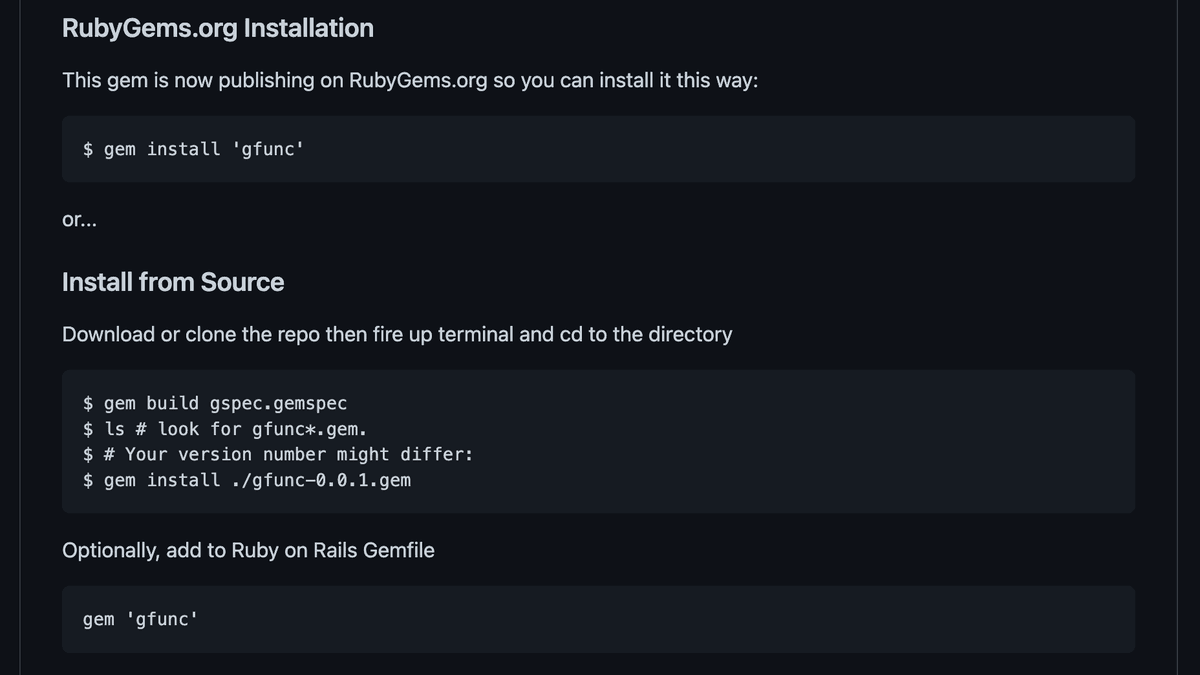Click the word 'RubyGems.org' in the paragraph
Screen dimensions: 1200x675
click(418, 80)
